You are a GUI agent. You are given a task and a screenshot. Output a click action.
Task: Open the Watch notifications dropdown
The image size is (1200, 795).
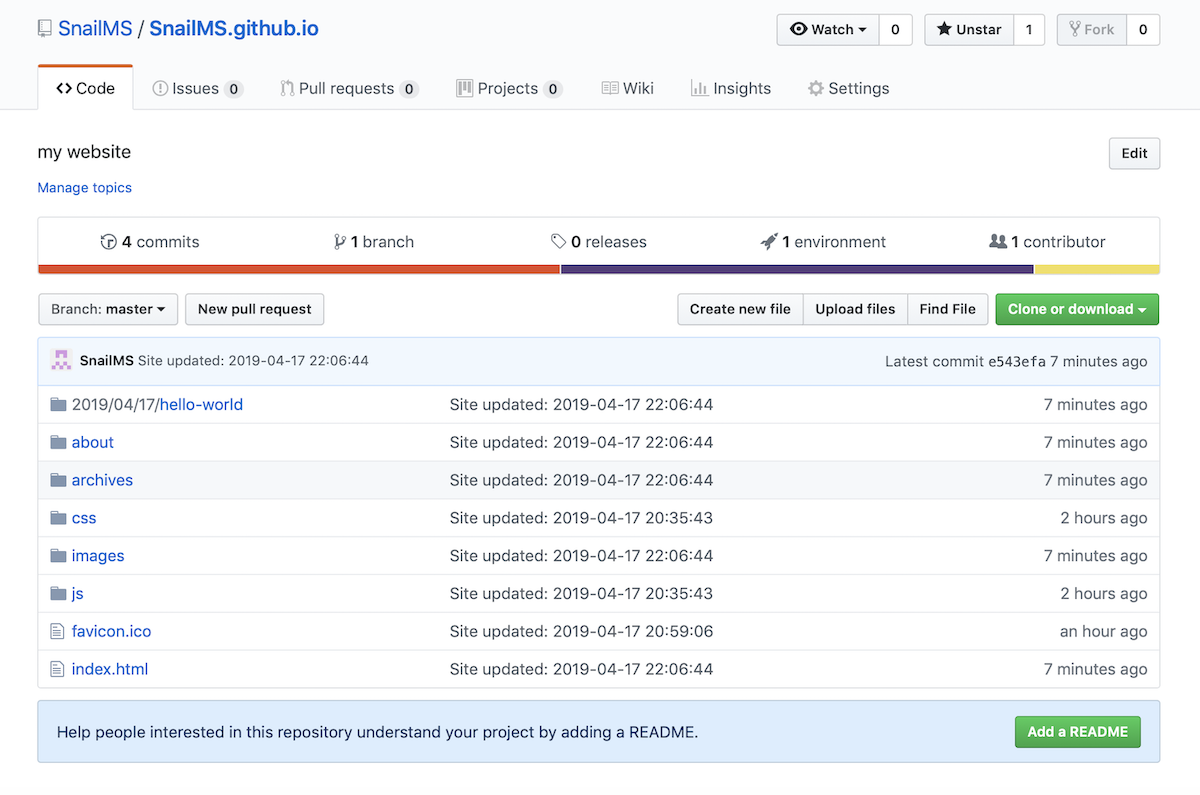tap(828, 30)
